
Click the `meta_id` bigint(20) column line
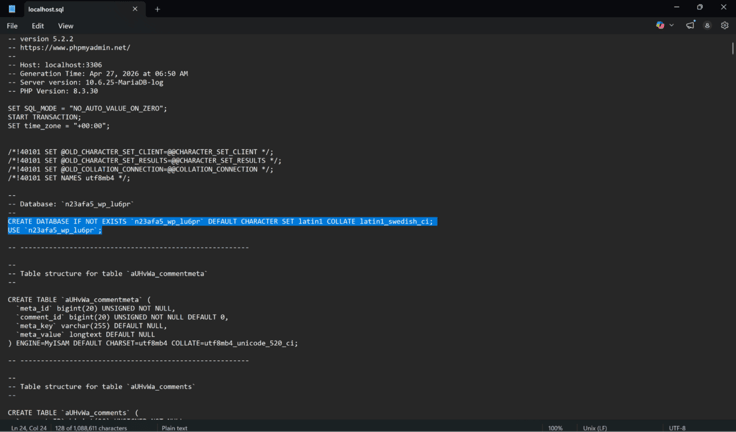[96, 309]
